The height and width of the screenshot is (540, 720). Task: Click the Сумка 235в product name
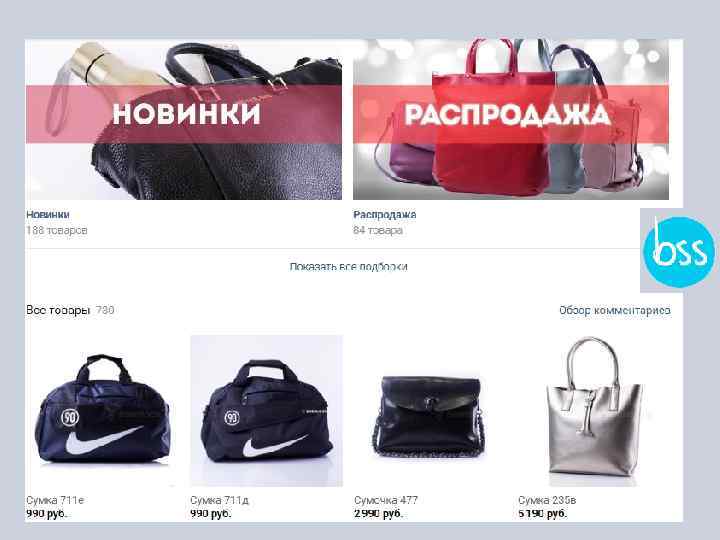[547, 500]
